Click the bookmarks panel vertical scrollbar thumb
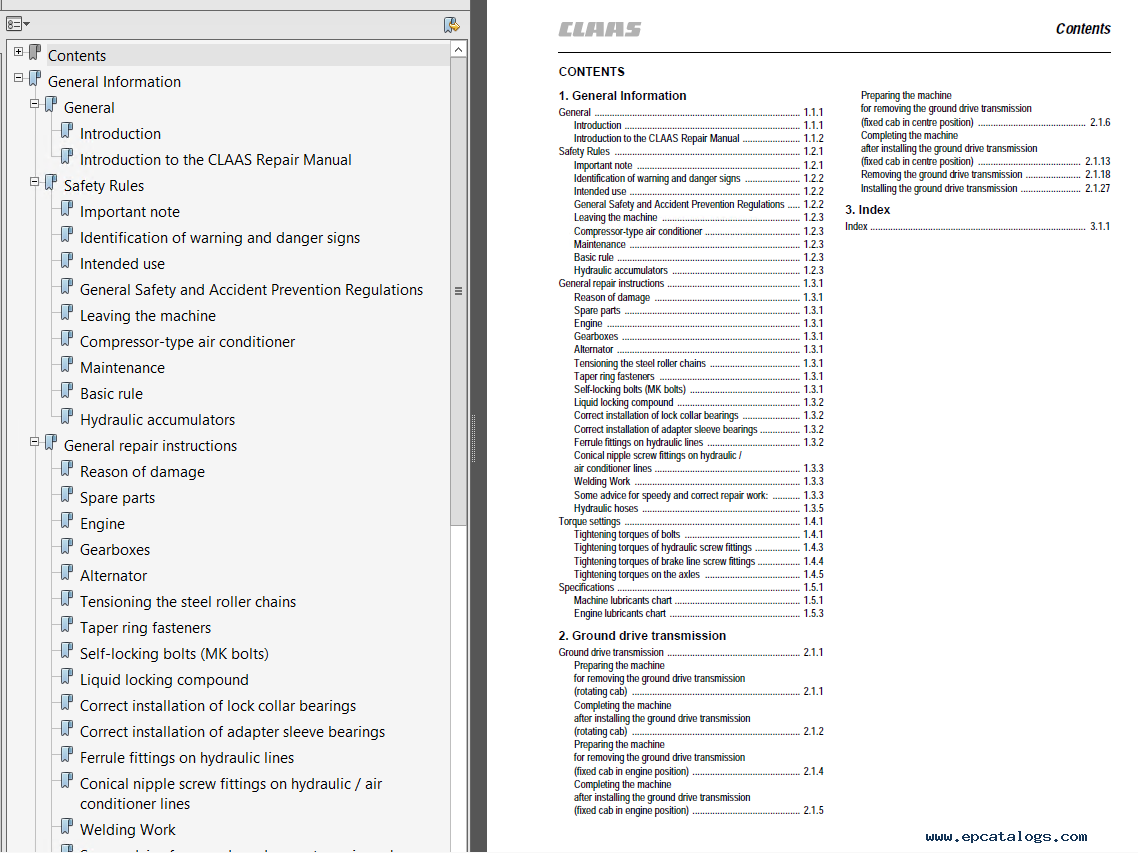 tap(458, 291)
